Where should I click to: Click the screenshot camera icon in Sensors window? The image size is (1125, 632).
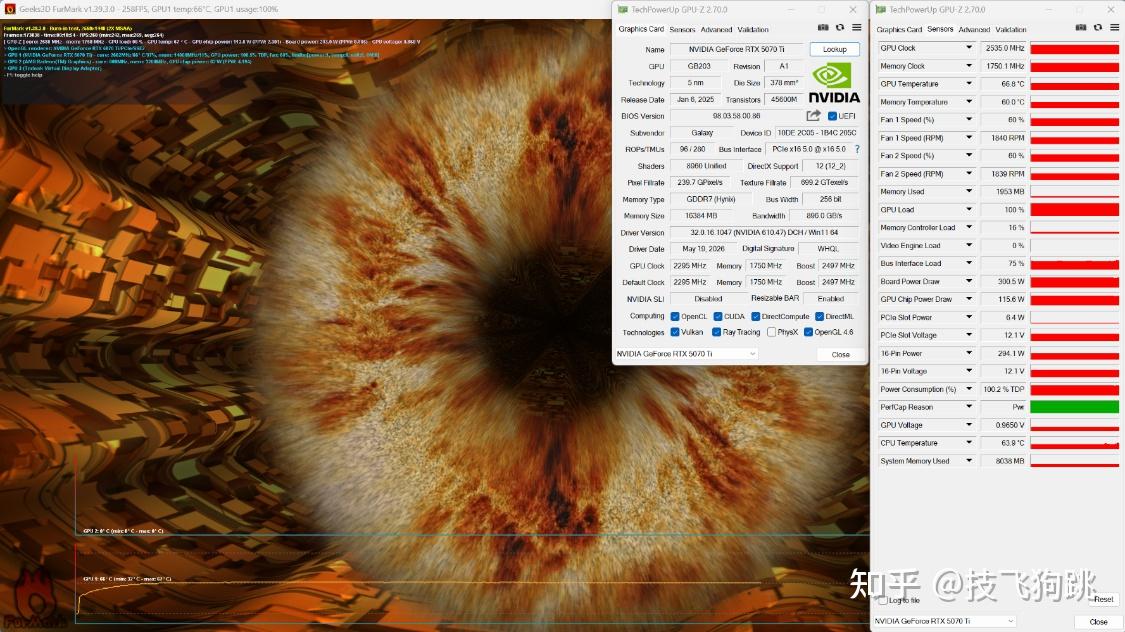point(1081,28)
